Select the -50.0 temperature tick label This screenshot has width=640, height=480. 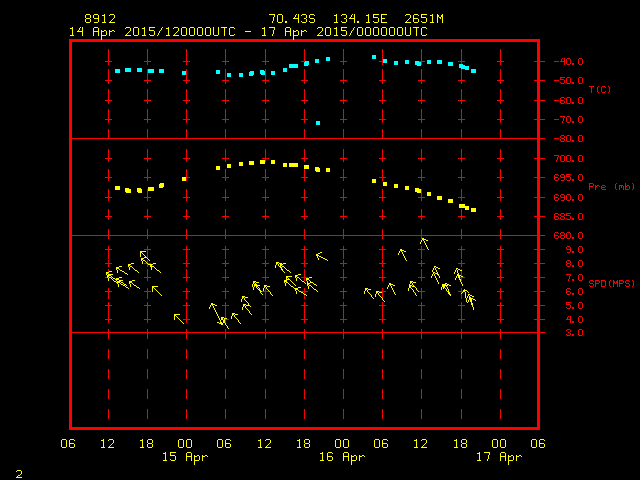pyautogui.click(x=568, y=80)
